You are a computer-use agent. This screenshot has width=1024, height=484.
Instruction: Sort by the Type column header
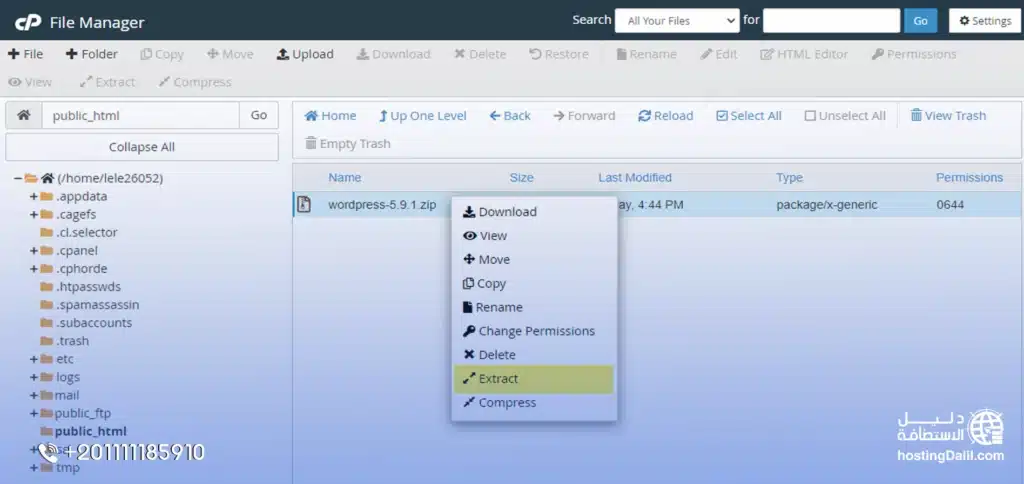tap(790, 178)
